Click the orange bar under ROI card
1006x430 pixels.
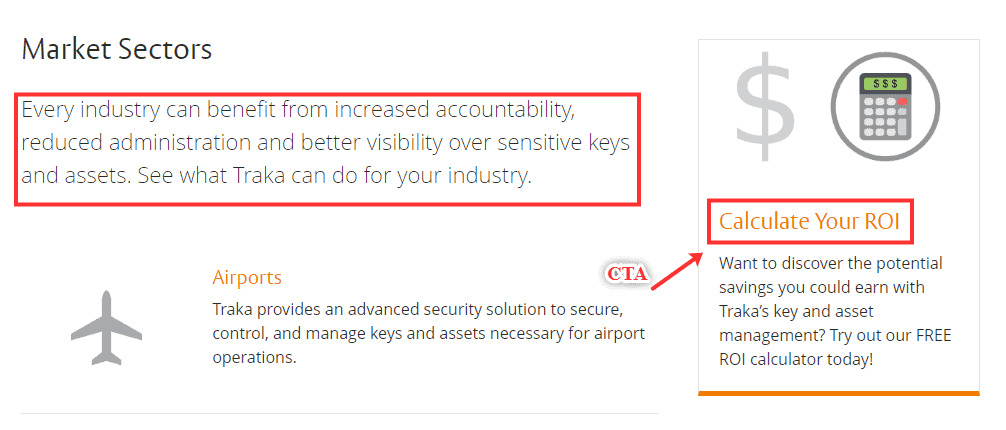[838, 393]
